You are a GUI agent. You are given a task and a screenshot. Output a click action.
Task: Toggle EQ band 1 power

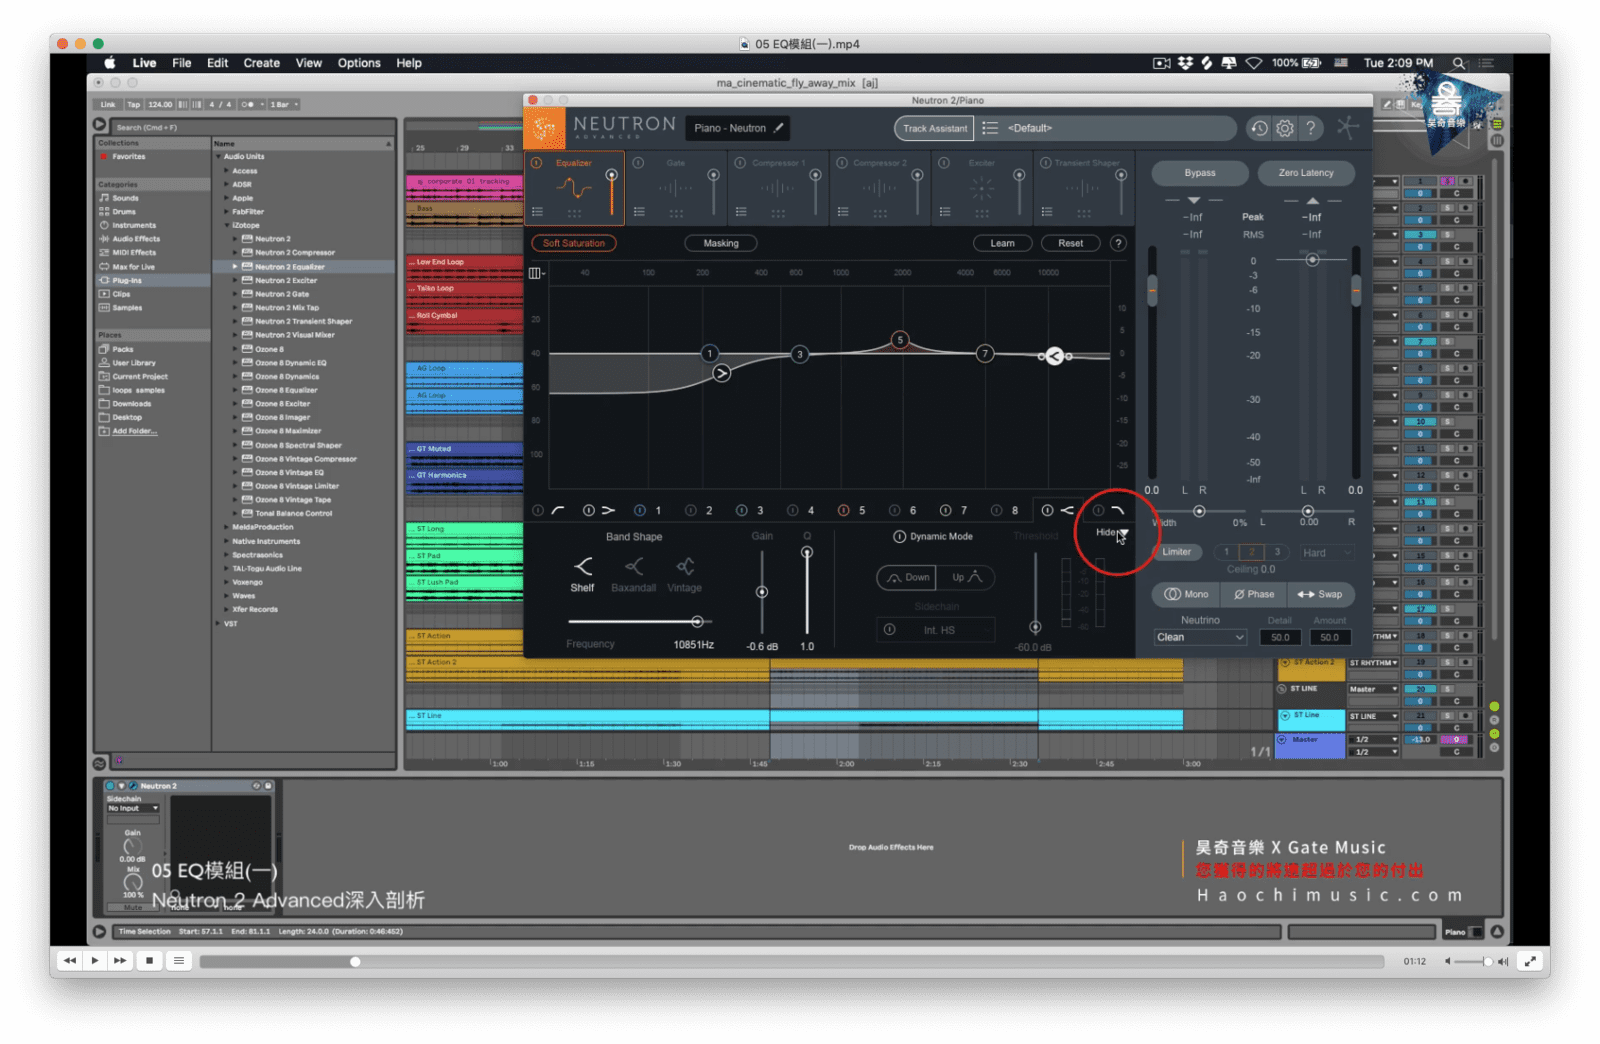coord(640,510)
